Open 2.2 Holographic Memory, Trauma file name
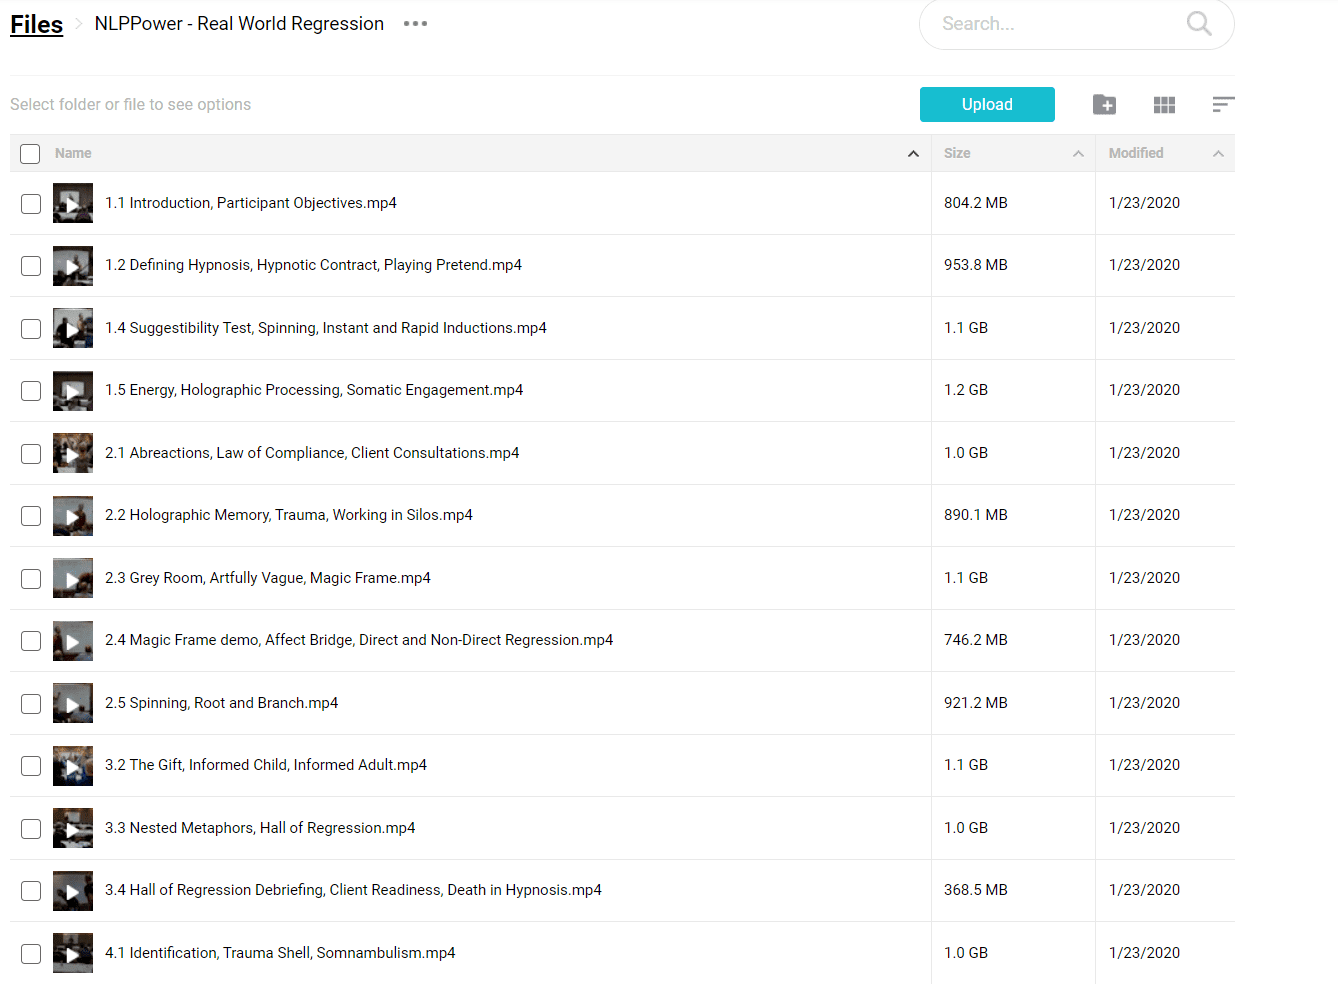 click(289, 515)
